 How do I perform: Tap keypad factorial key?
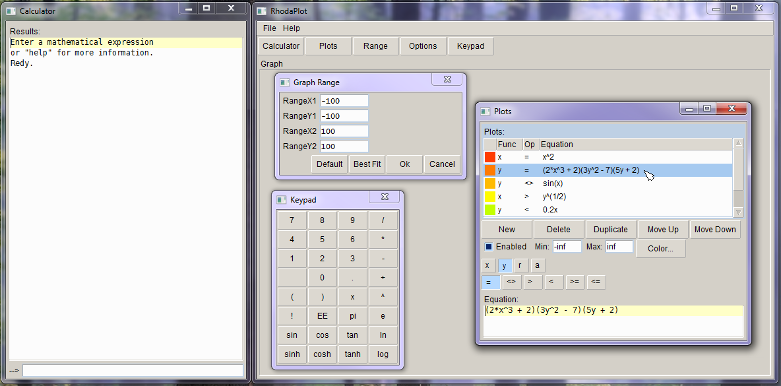coord(292,316)
